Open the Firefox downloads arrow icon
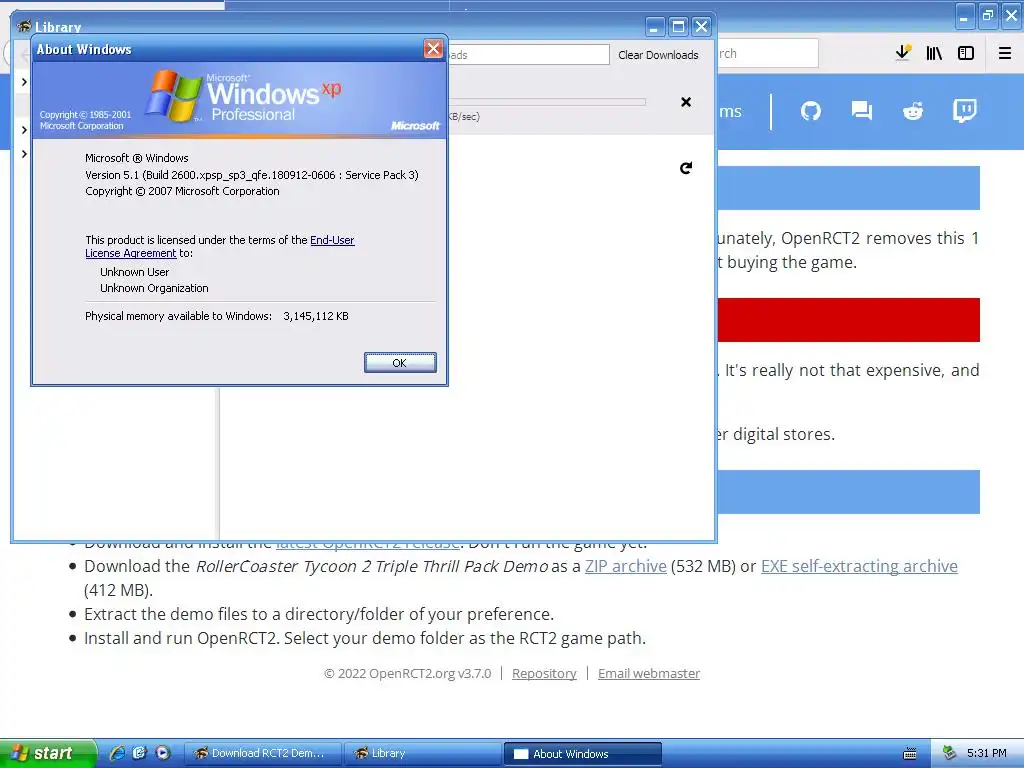The height and width of the screenshot is (768, 1024). [903, 53]
